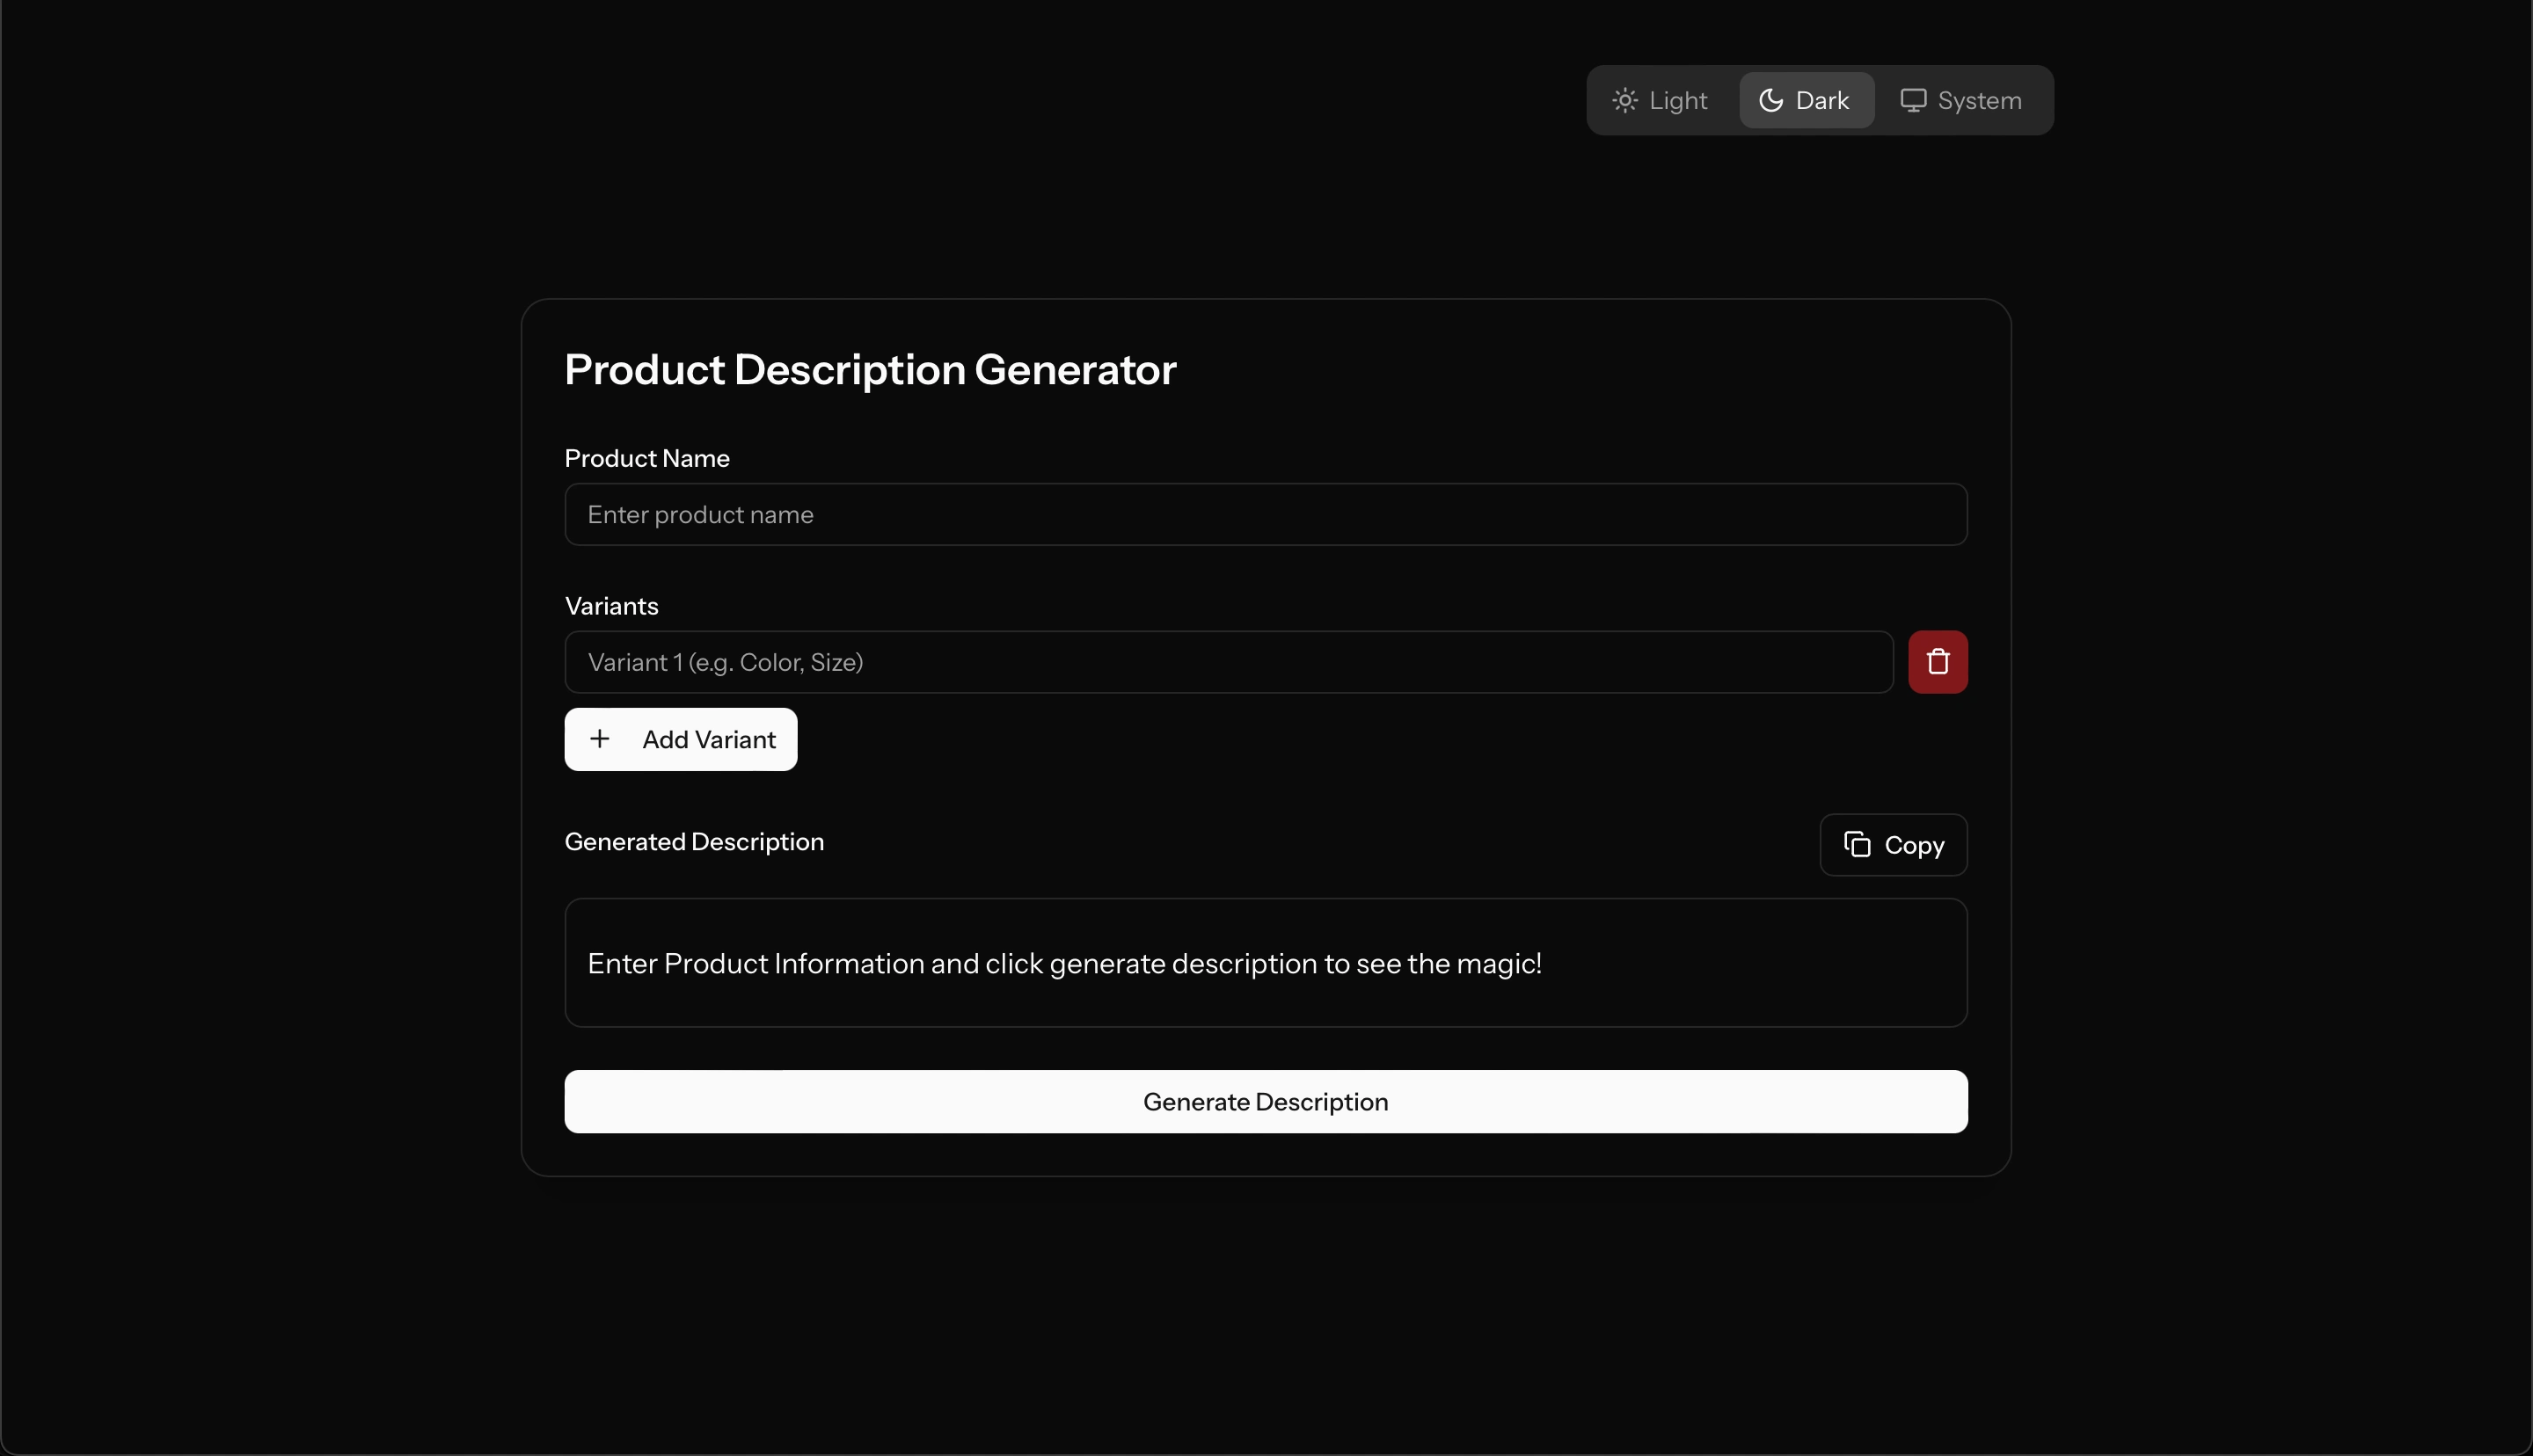Focus the Variant 1 input field

(1228, 662)
